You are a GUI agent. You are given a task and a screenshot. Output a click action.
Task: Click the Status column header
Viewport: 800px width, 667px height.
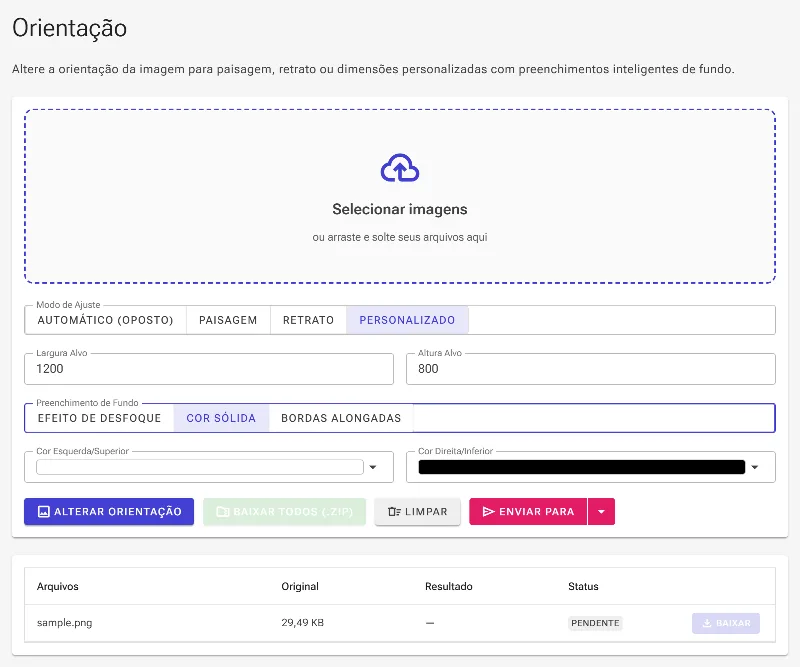click(583, 586)
